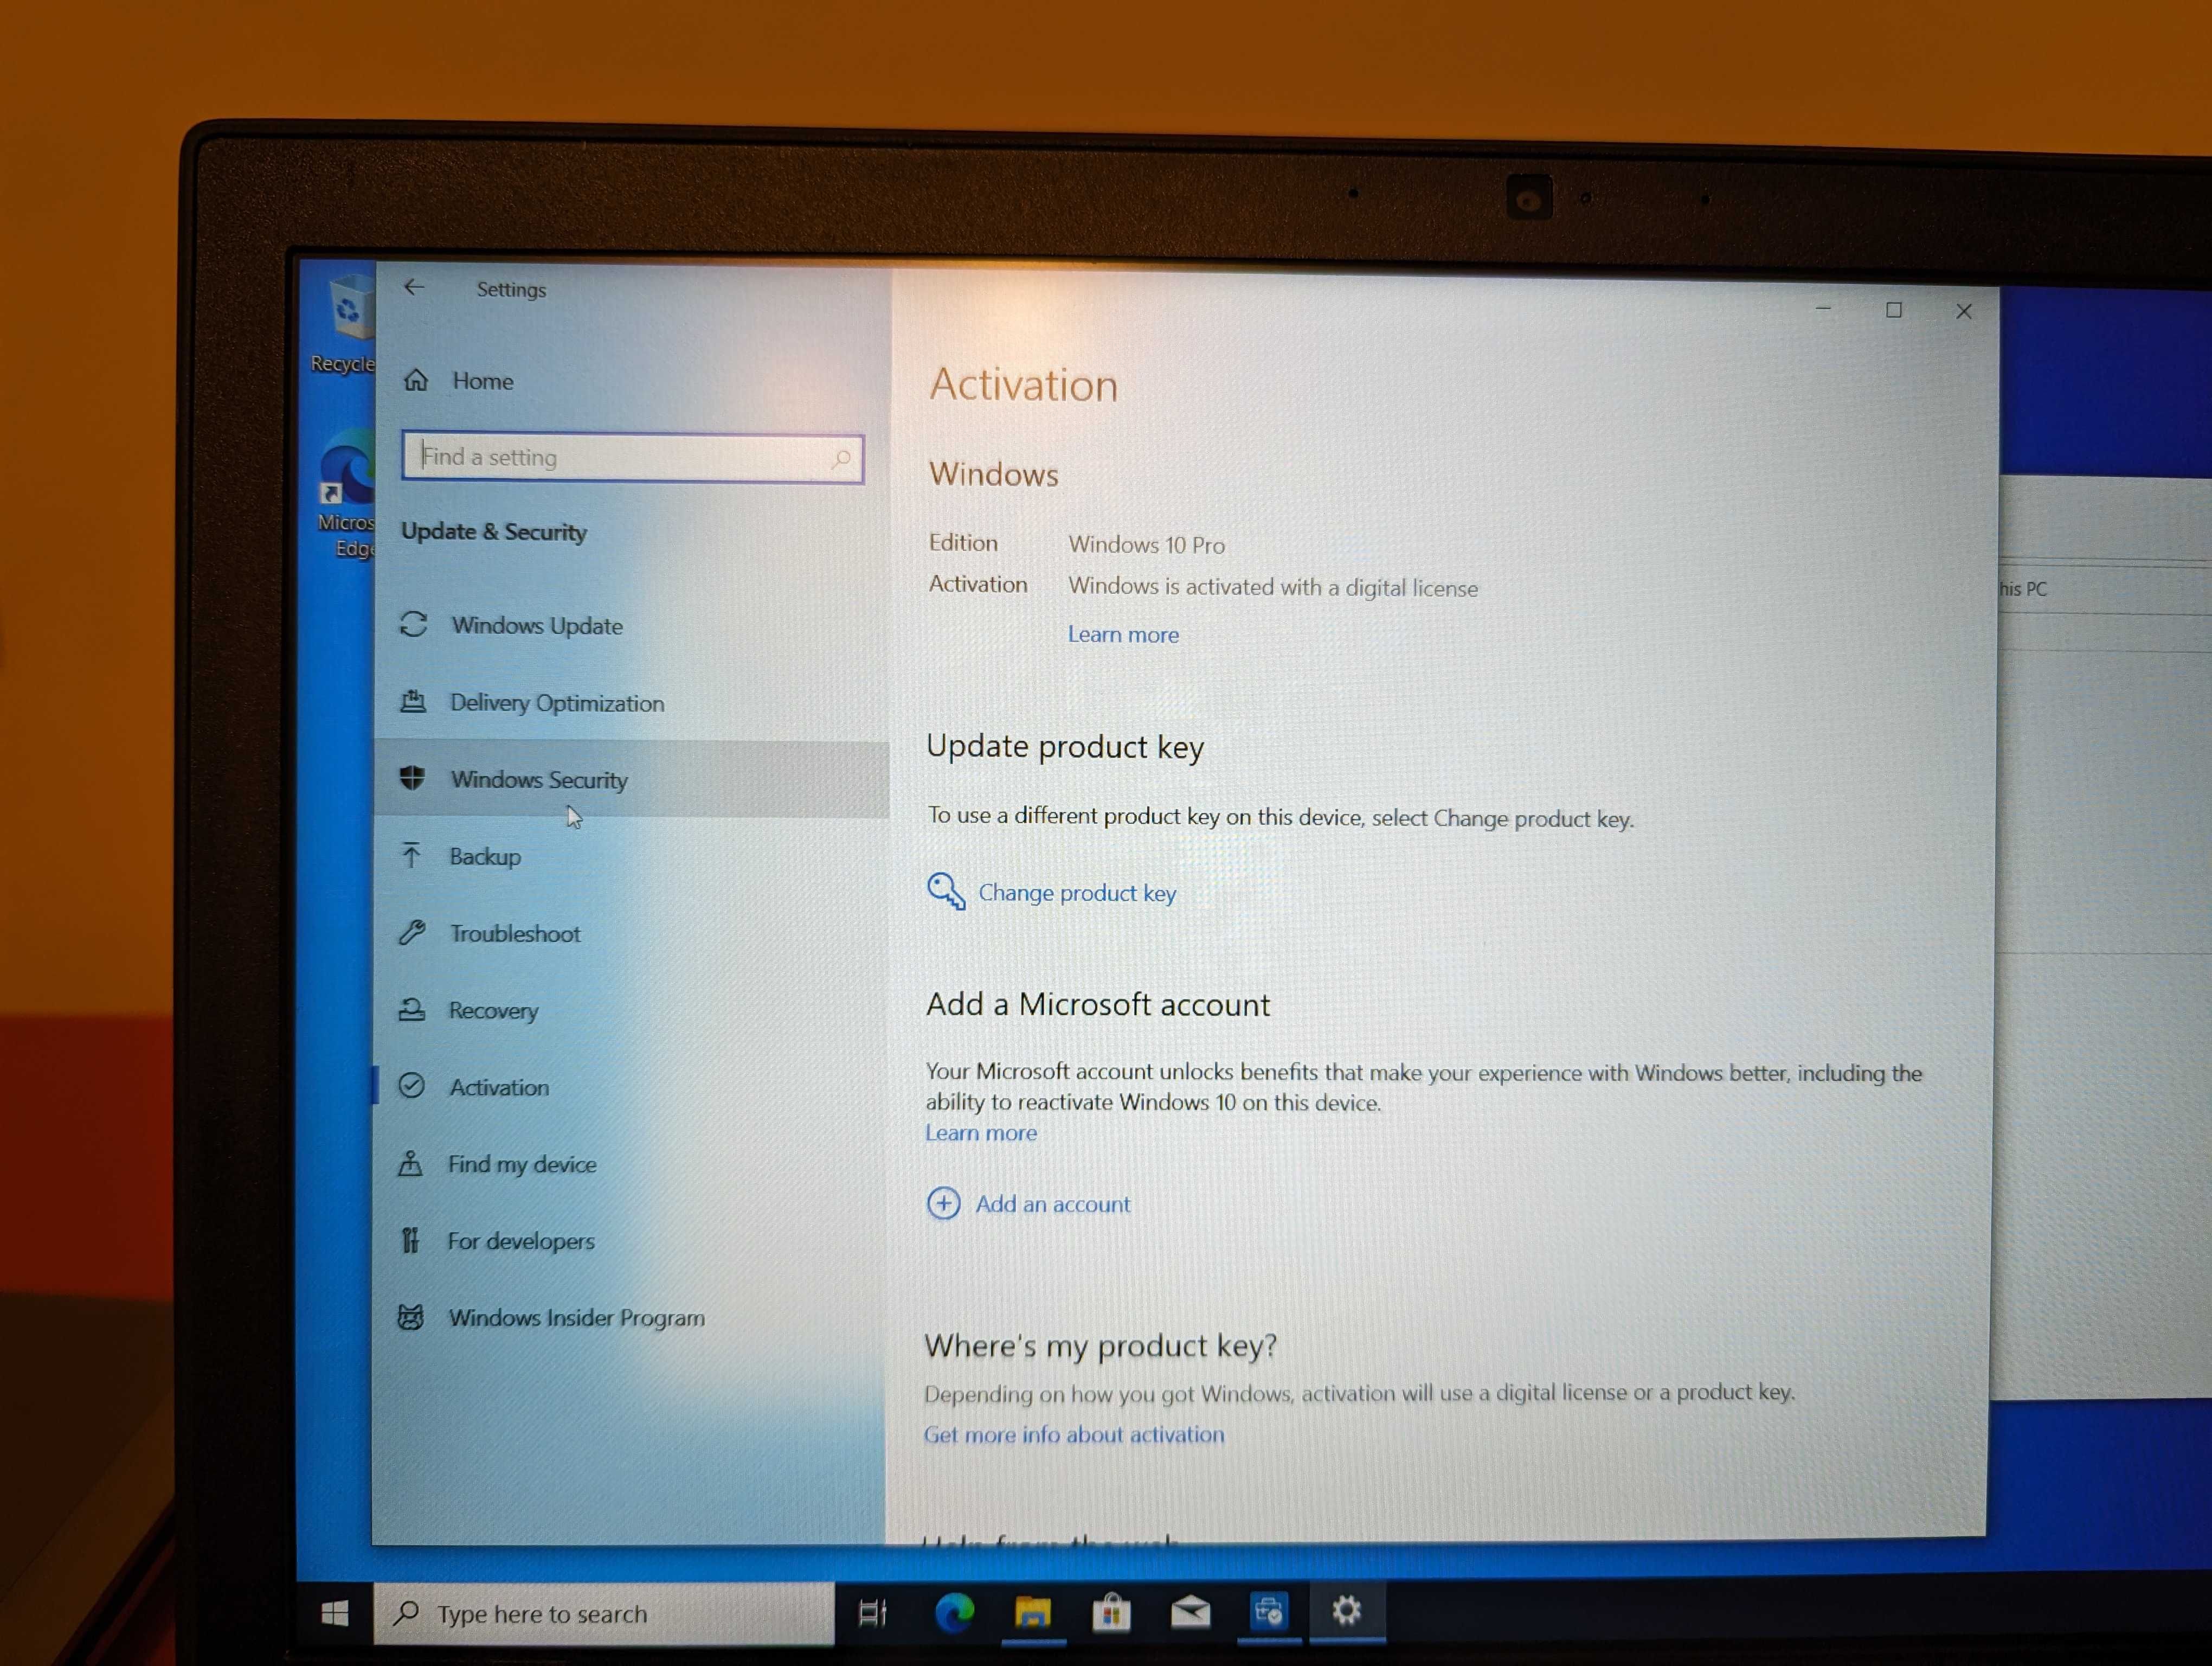Select the Microsoft Edge desktop shortcut
This screenshot has width=2212, height=1666.
point(346,495)
